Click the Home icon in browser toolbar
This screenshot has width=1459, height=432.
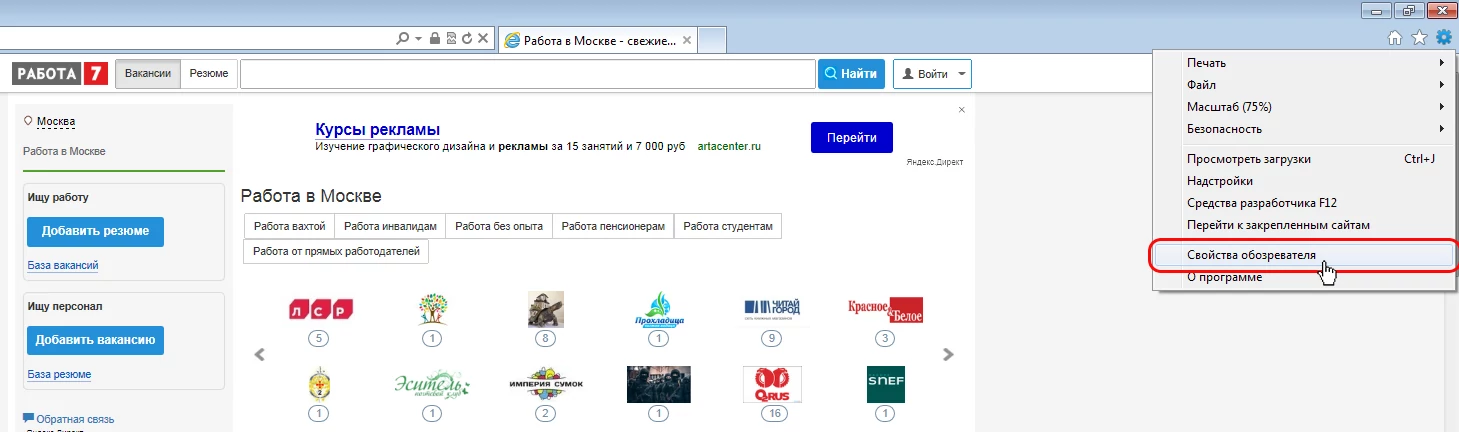tap(1395, 39)
